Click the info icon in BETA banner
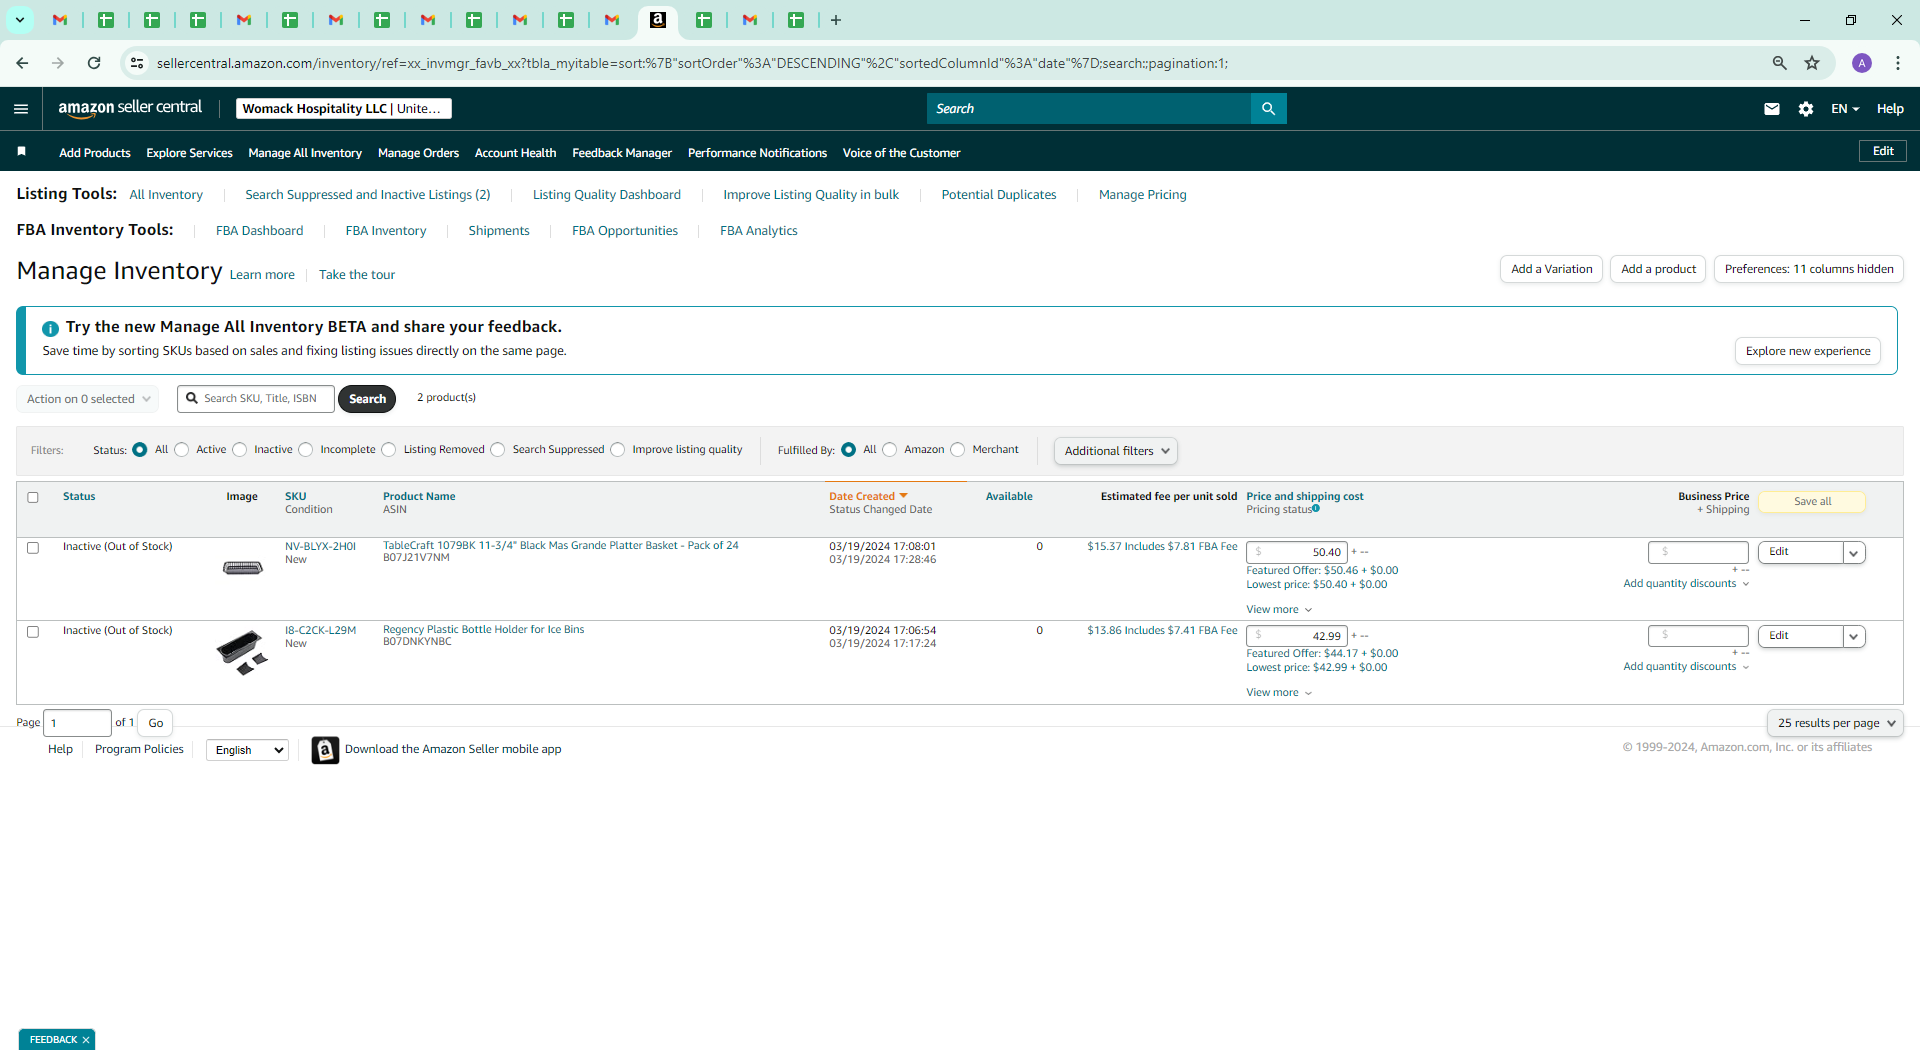1920x1050 pixels. [50, 328]
